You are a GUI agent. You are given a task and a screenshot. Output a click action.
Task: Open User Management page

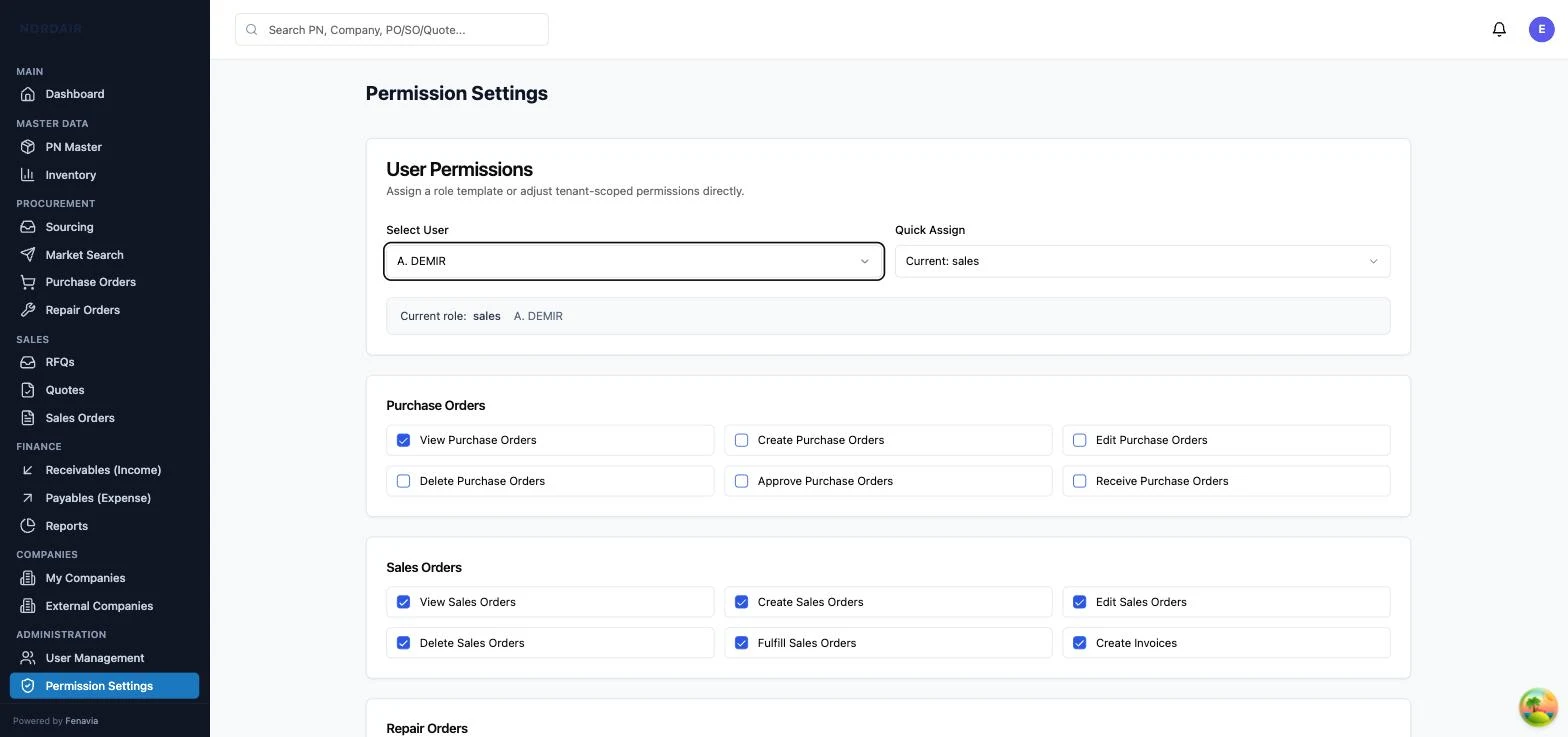(104, 658)
